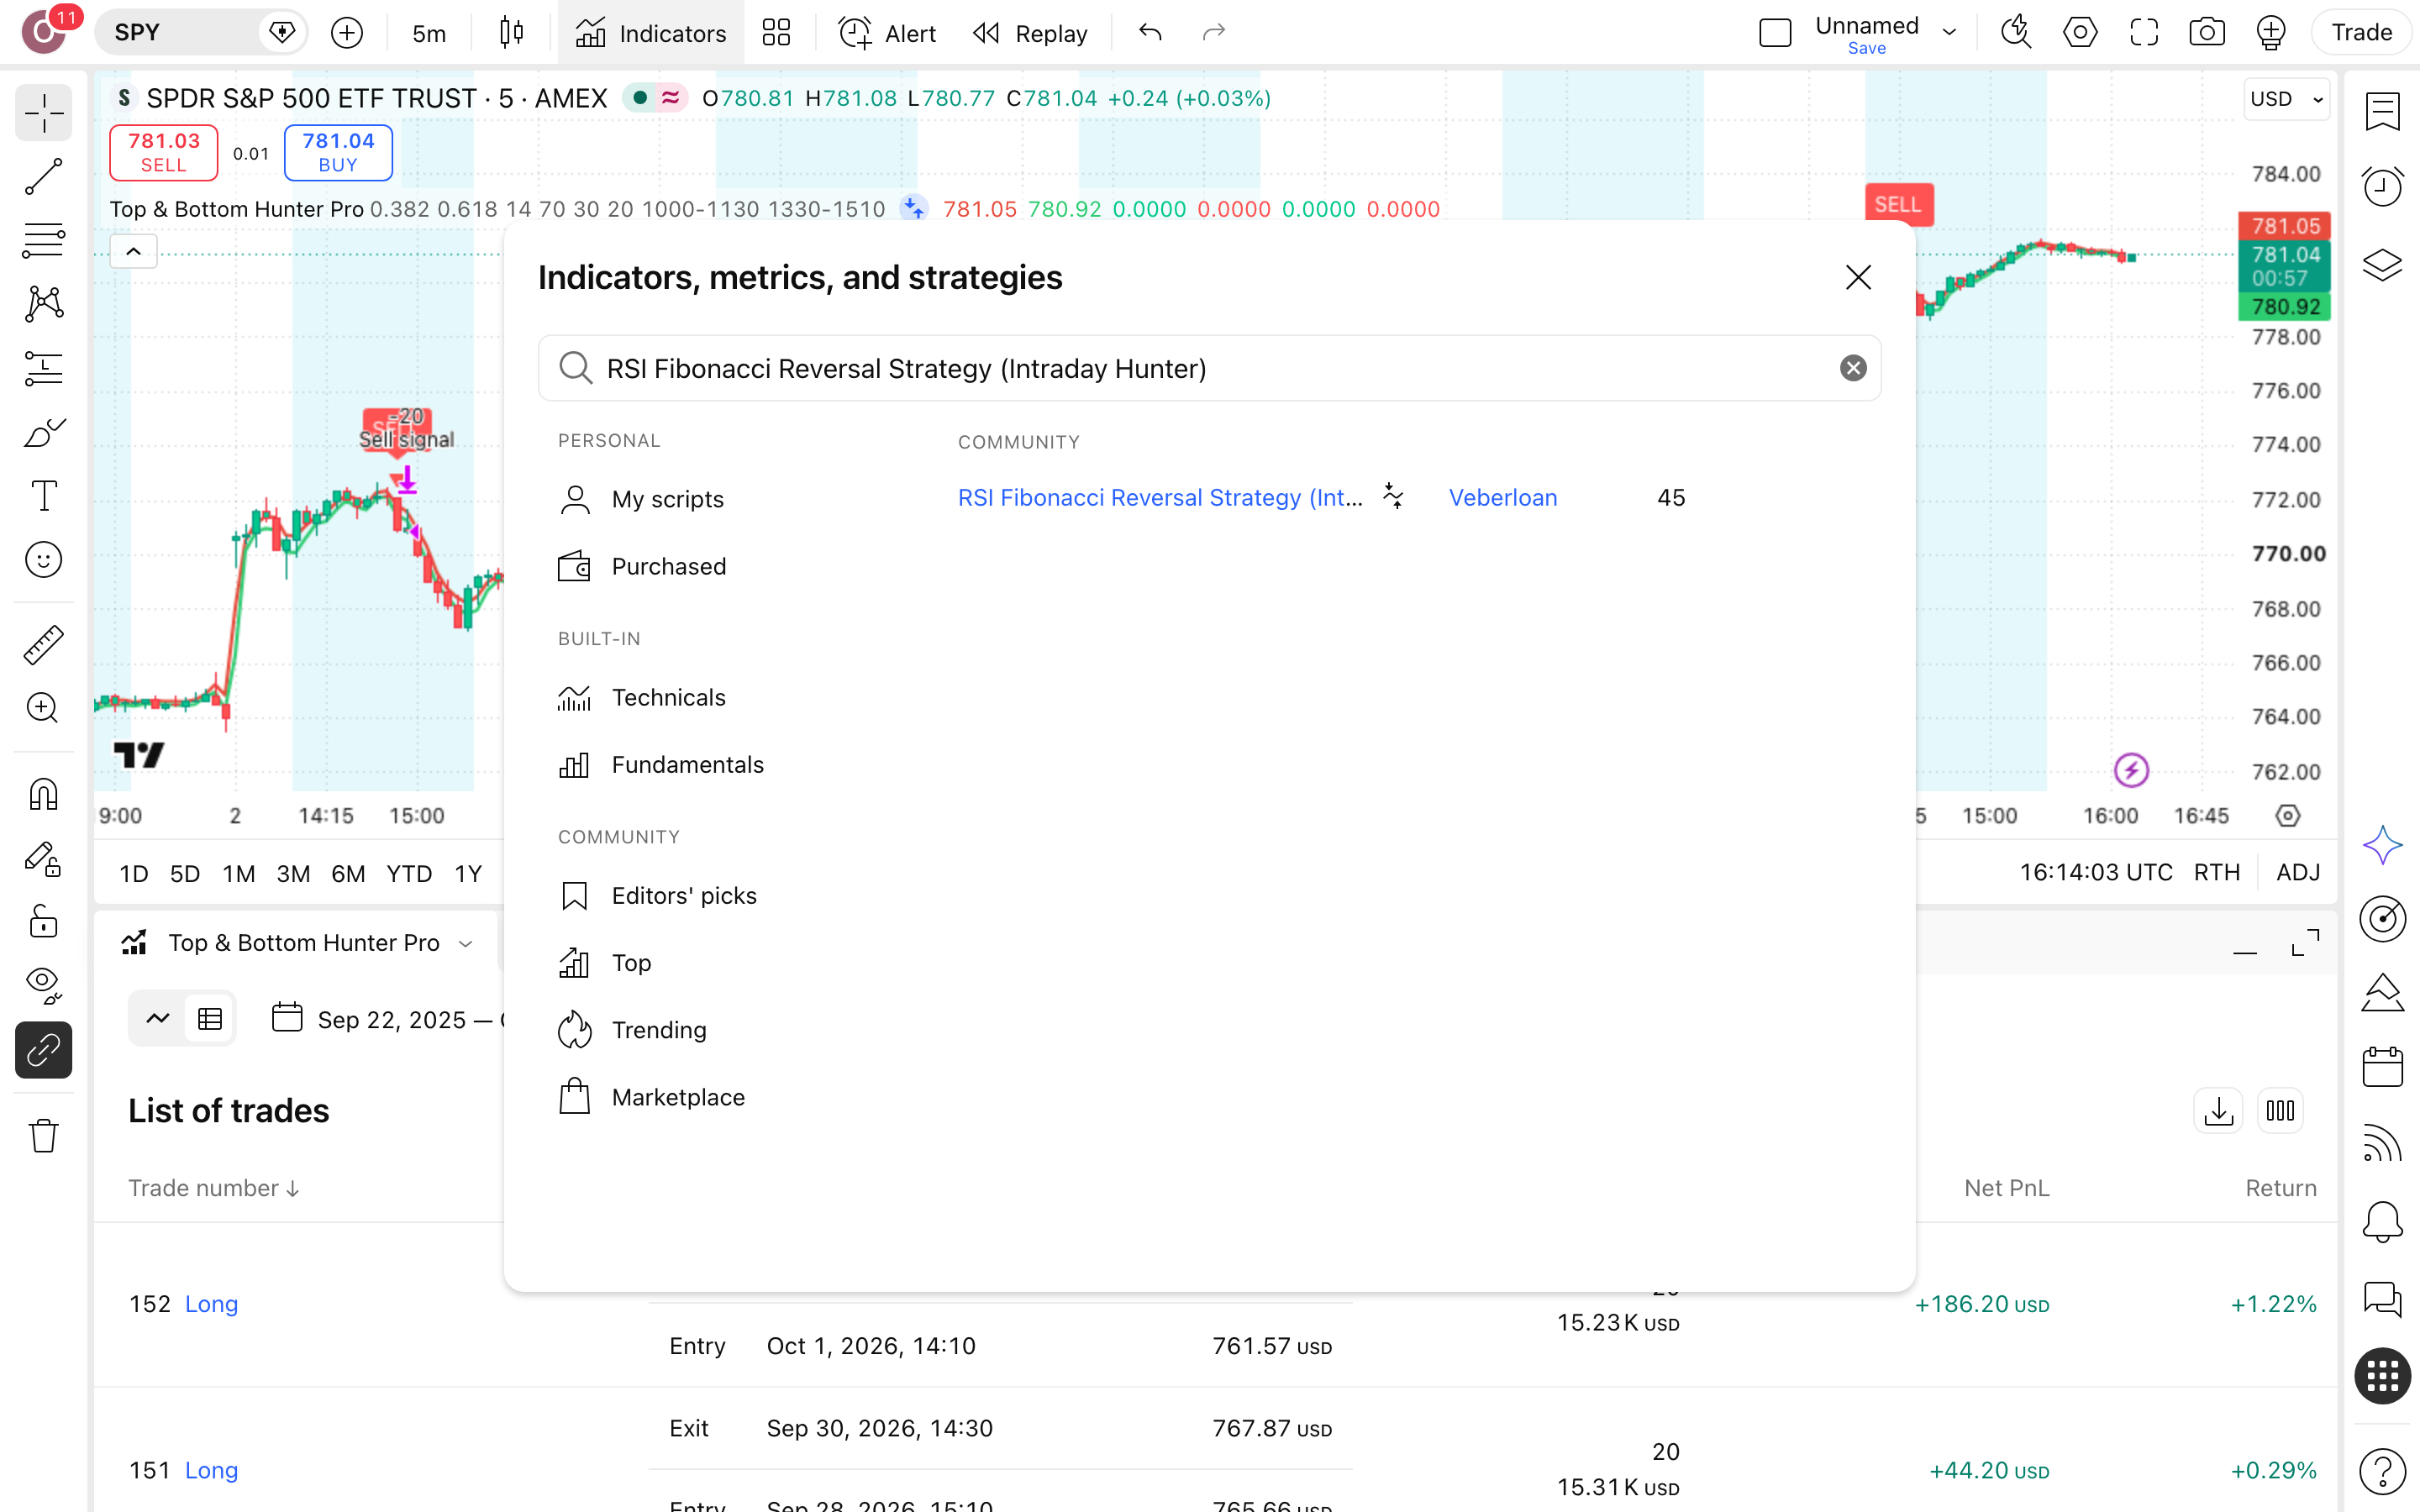
Task: Select the text annotation tool
Action: 43,495
